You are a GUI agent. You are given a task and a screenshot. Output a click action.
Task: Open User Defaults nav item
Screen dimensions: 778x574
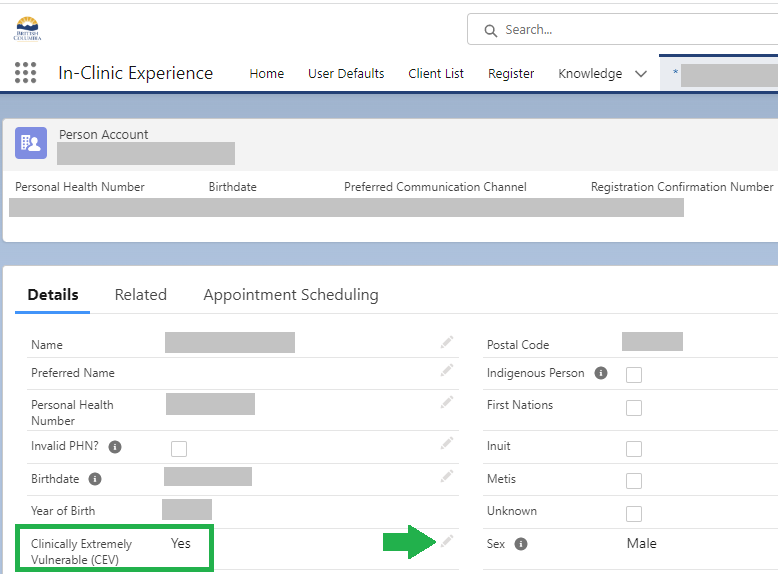[346, 74]
